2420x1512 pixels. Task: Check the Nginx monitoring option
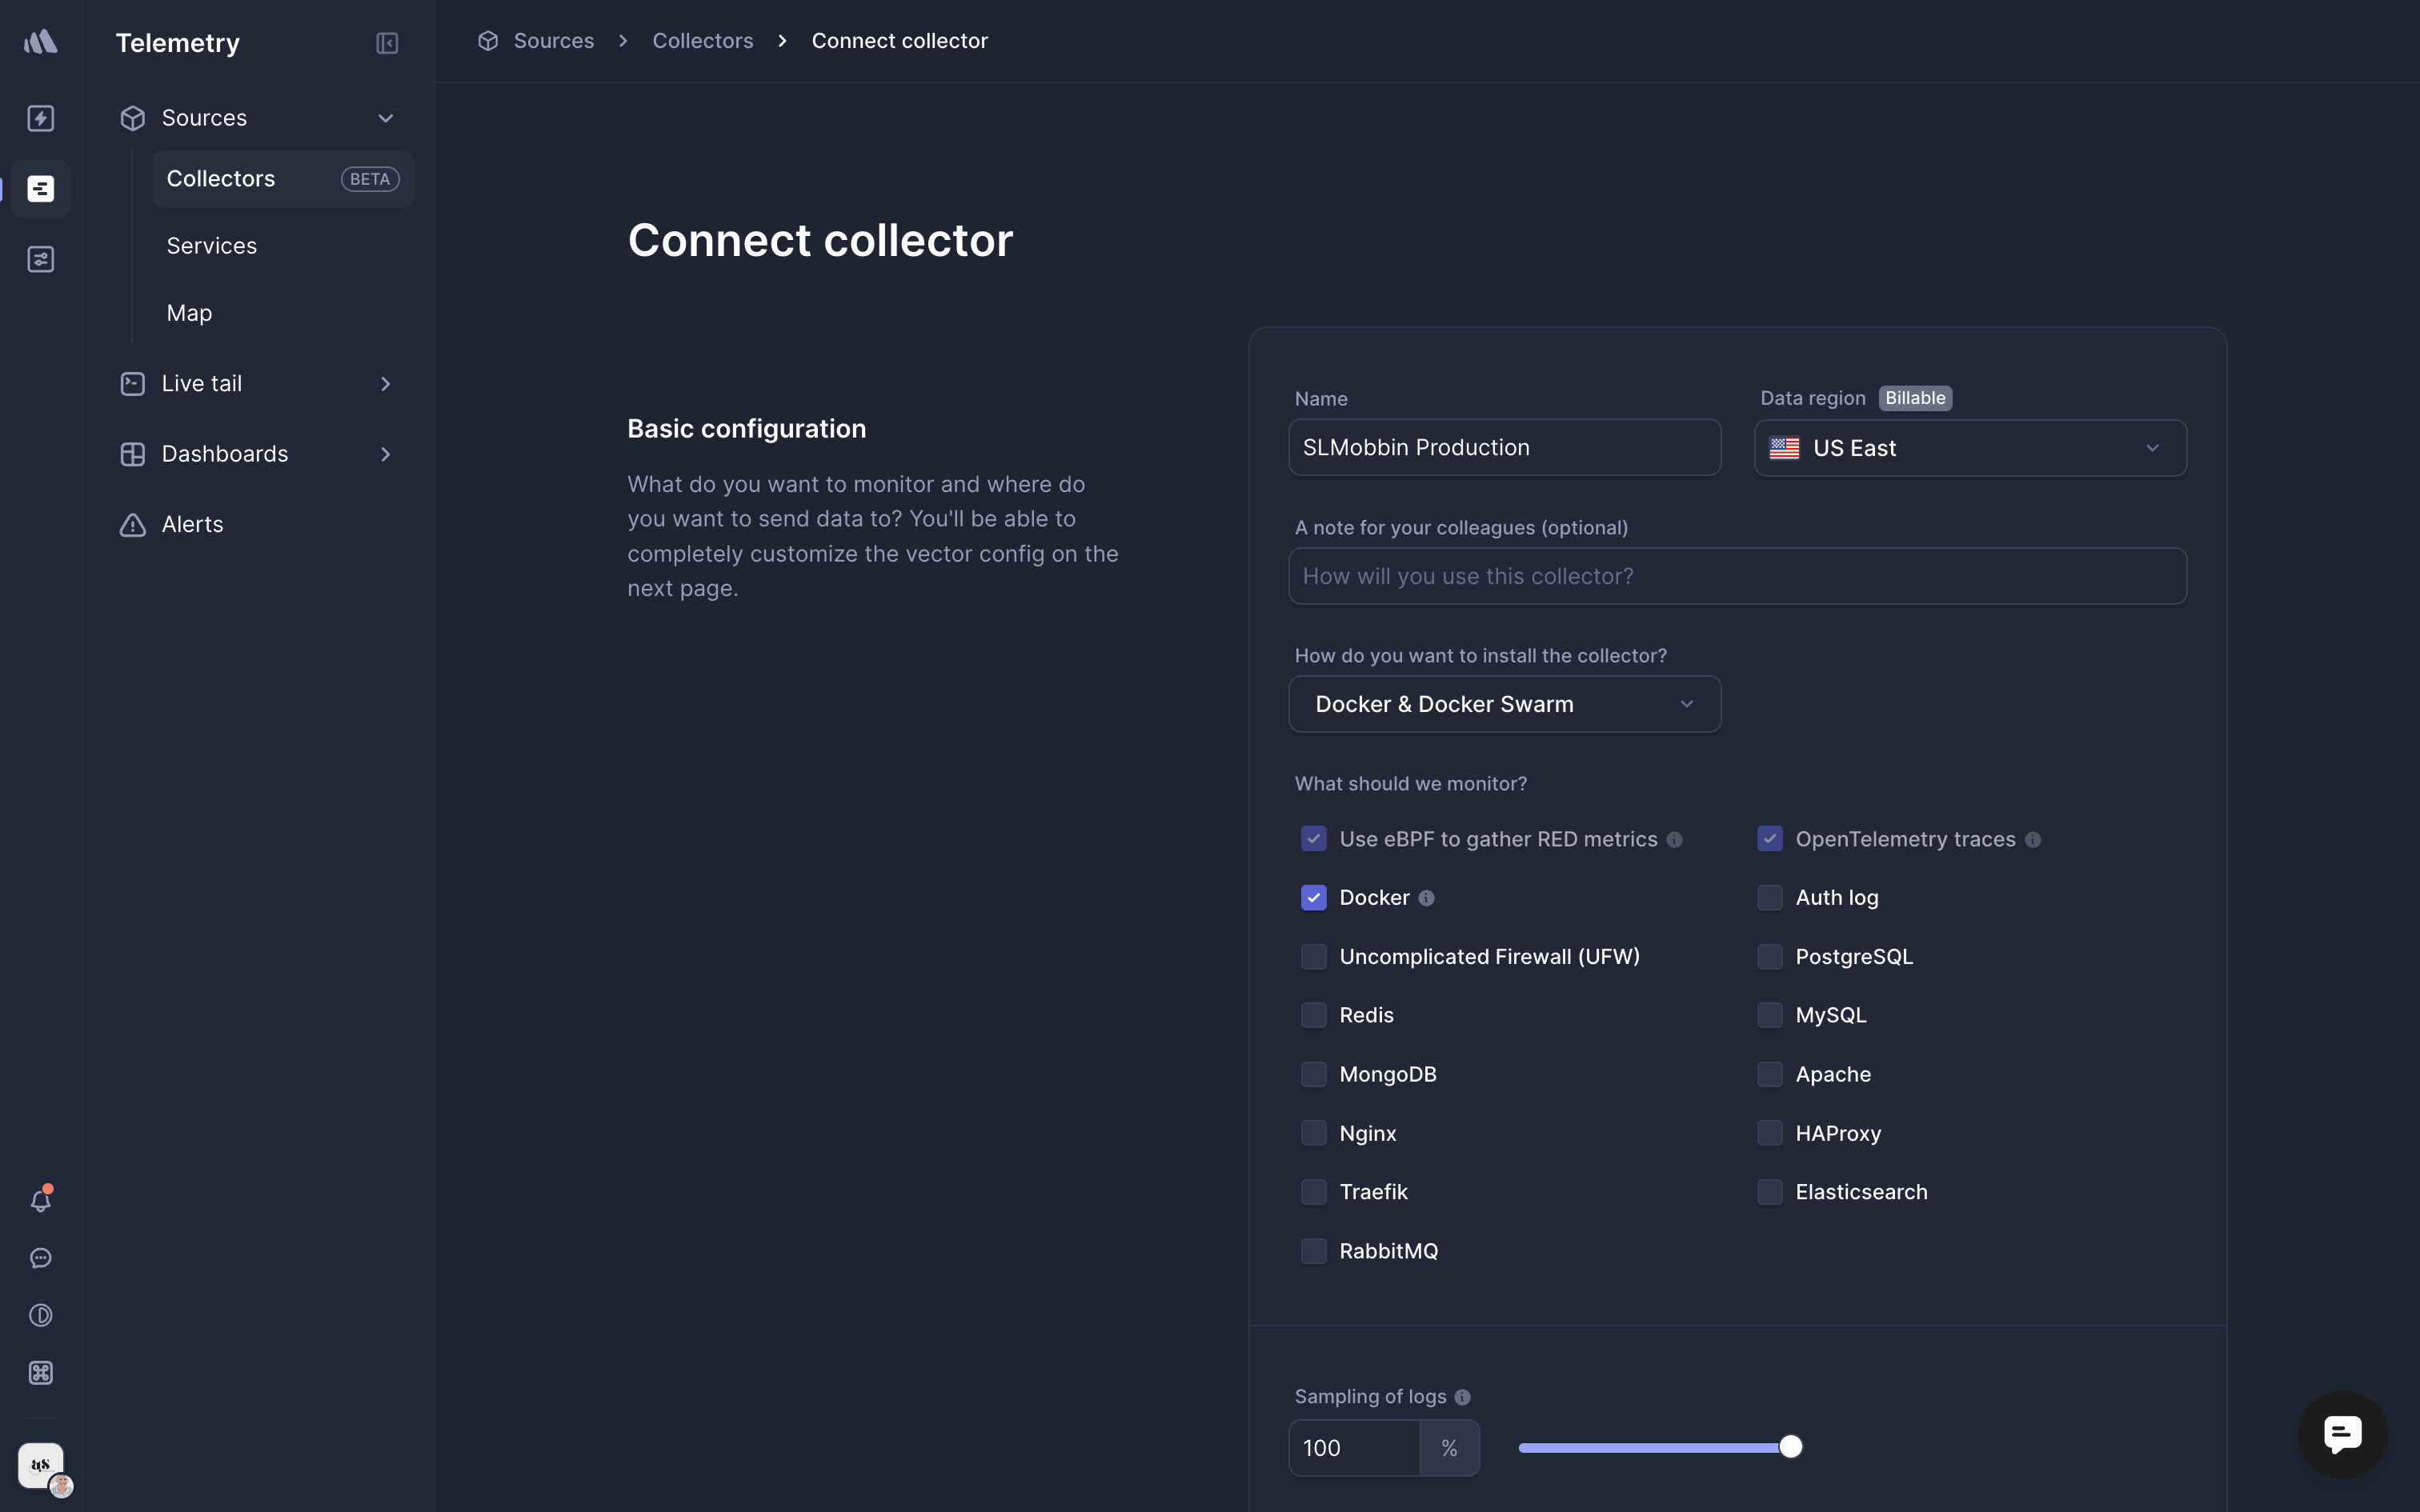(x=1313, y=1133)
